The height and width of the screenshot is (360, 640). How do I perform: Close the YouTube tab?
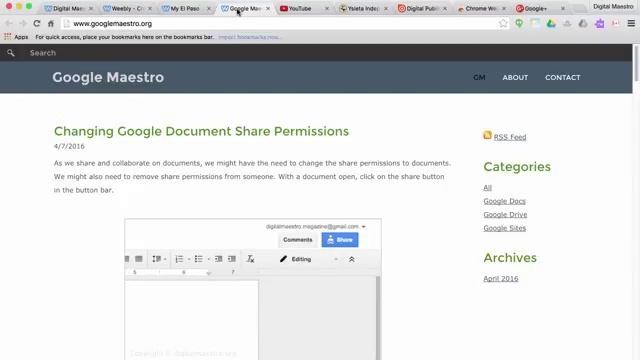327,8
